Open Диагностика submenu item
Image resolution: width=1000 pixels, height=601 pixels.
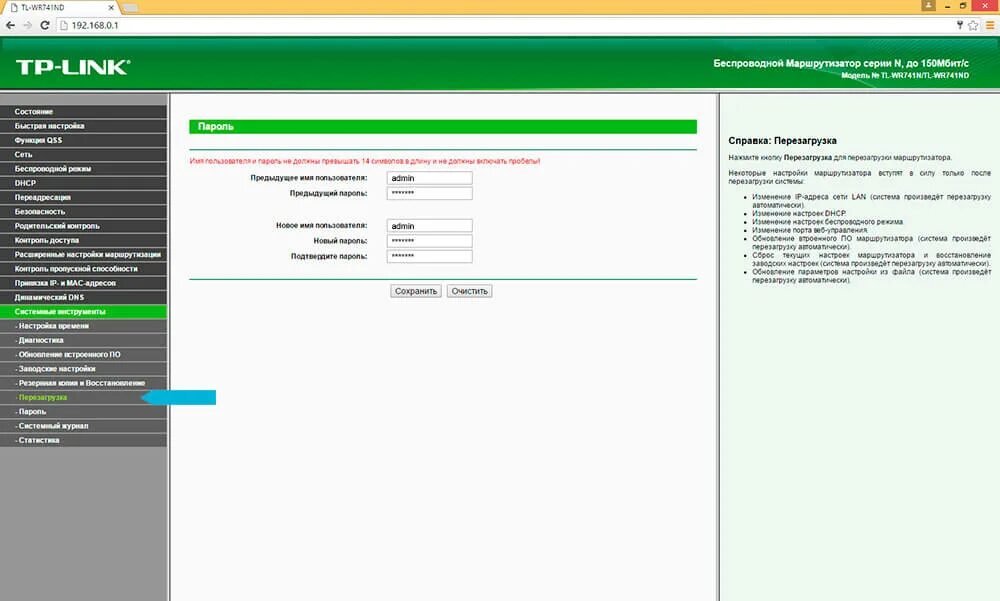click(84, 340)
